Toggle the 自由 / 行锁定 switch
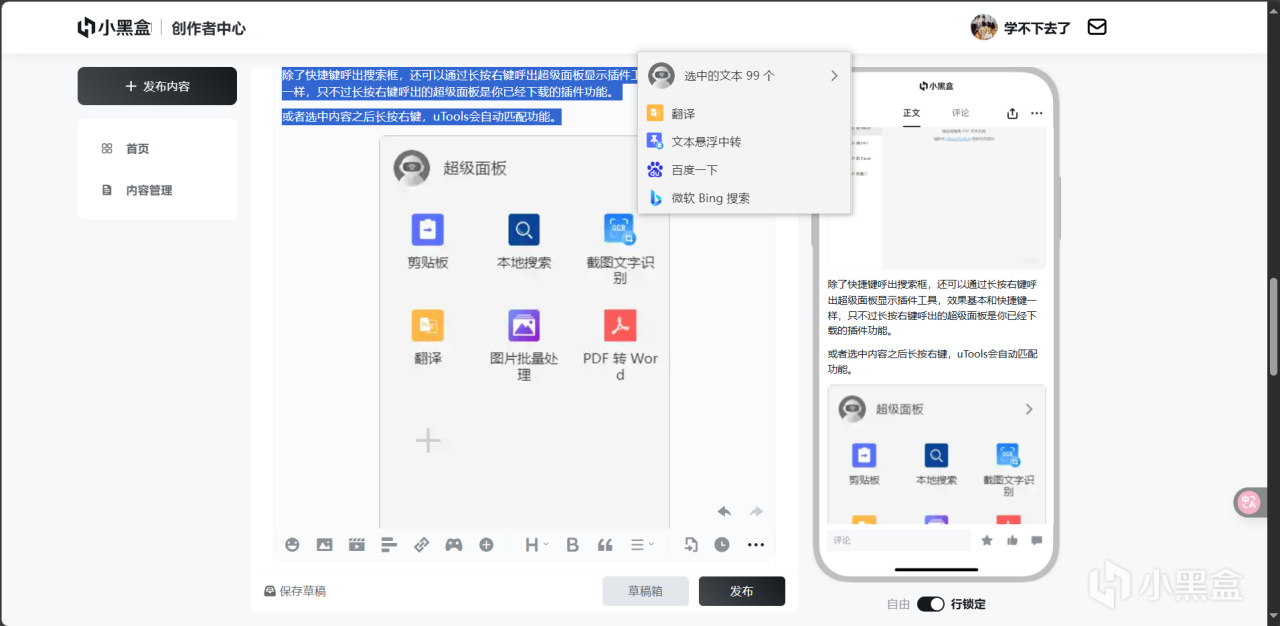Viewport: 1280px width, 626px height. point(931,604)
